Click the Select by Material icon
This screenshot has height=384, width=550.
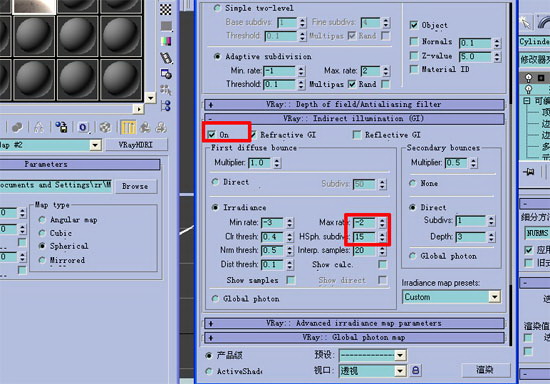166,90
